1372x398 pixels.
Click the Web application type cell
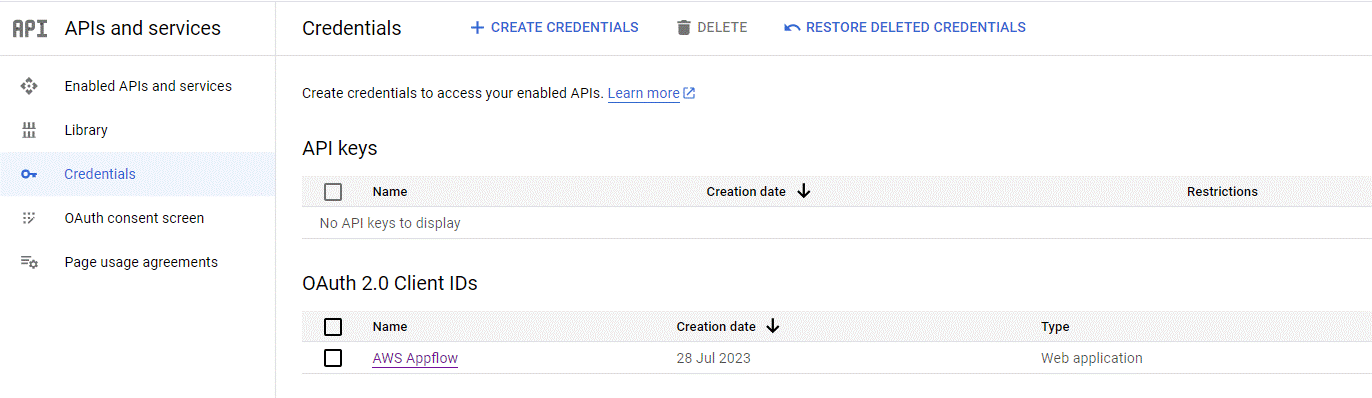coord(1092,358)
